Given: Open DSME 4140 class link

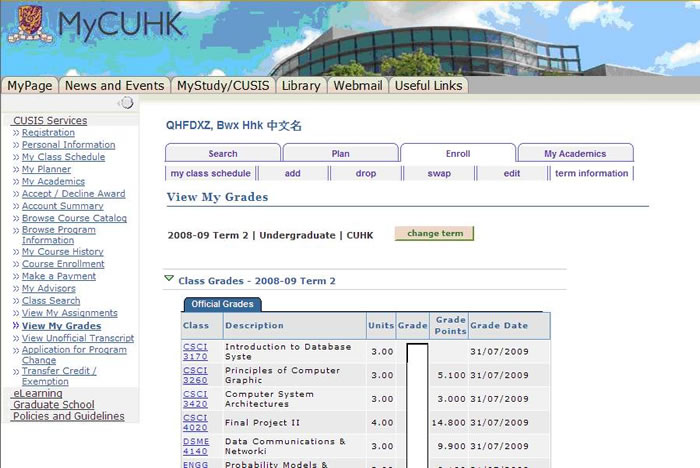Looking at the screenshot, I should (196, 446).
